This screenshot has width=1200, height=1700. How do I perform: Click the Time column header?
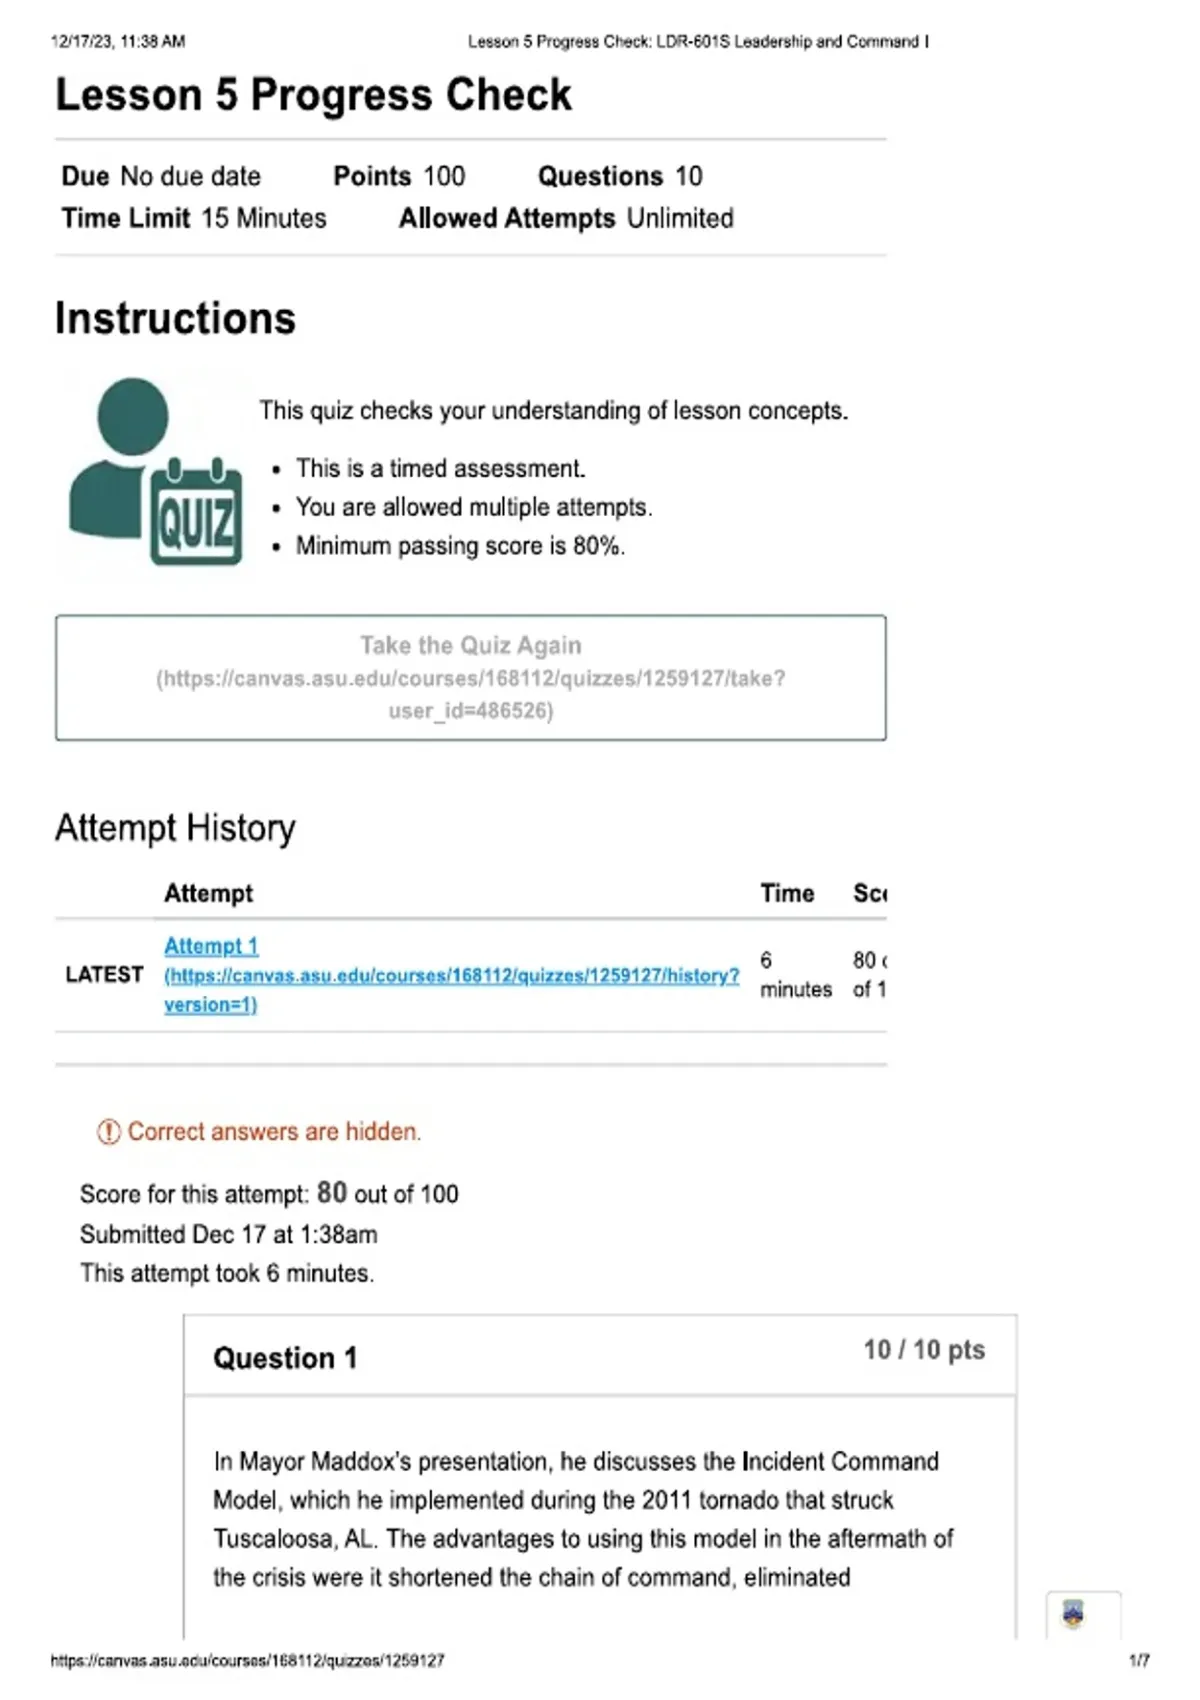[x=787, y=893]
